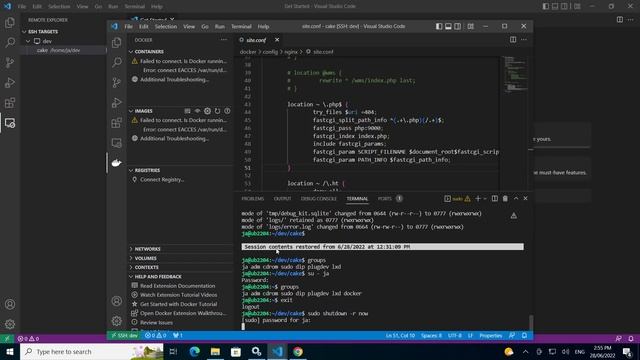Viewport: 640px width, 360px height.
Task: Click the terminal panel vertical scrollbar
Action: (531, 322)
